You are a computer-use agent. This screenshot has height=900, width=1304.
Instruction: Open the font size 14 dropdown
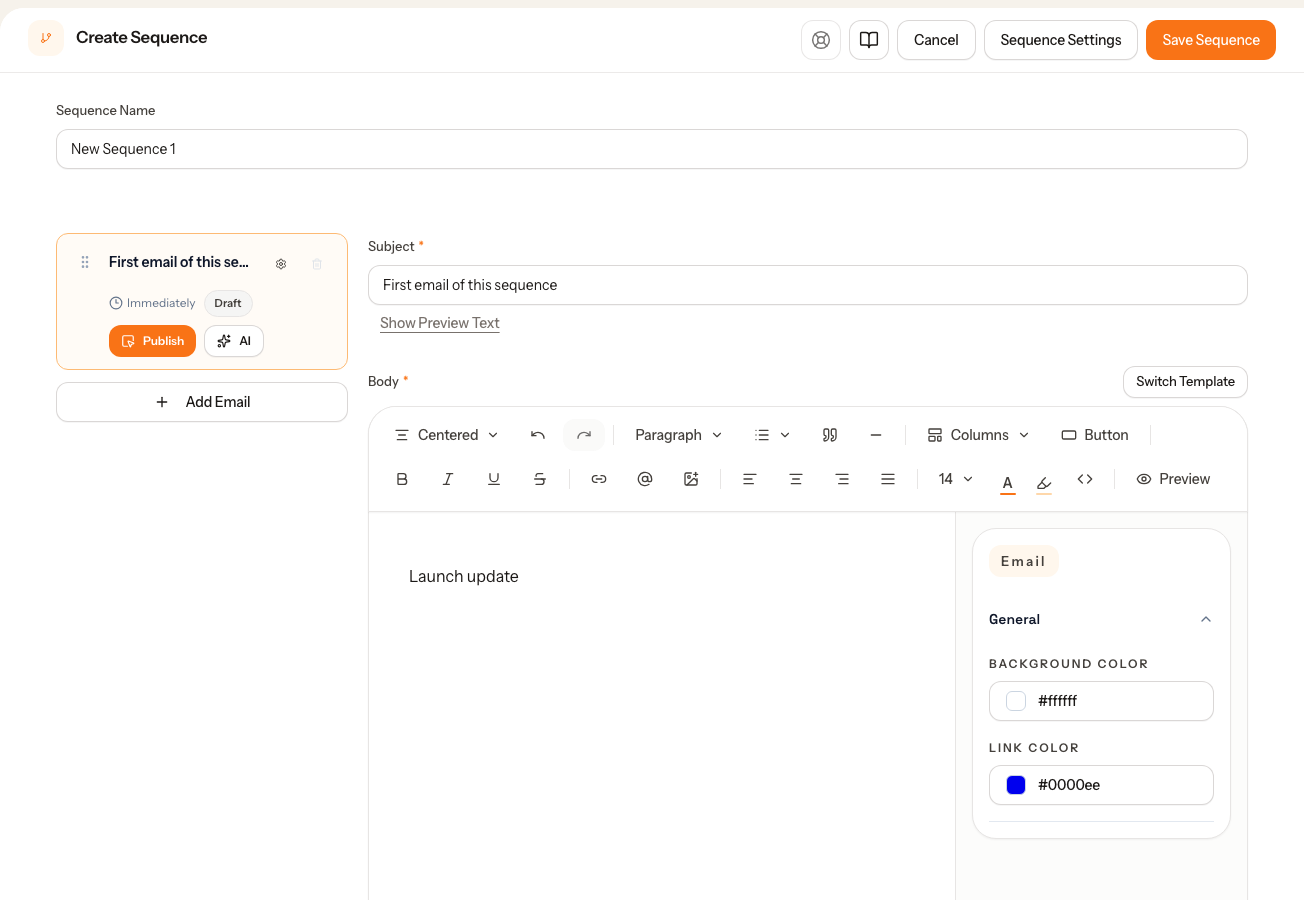point(955,479)
